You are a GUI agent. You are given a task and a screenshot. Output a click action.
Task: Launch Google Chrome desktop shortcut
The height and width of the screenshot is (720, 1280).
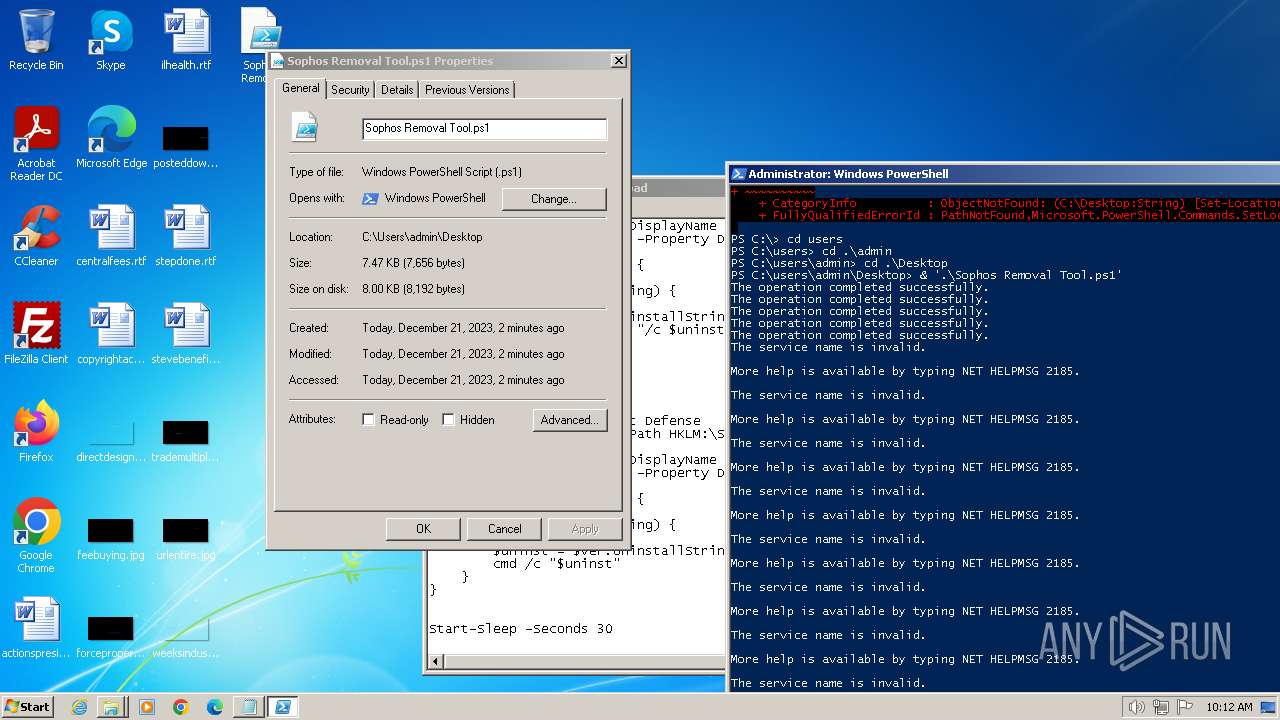(x=36, y=536)
